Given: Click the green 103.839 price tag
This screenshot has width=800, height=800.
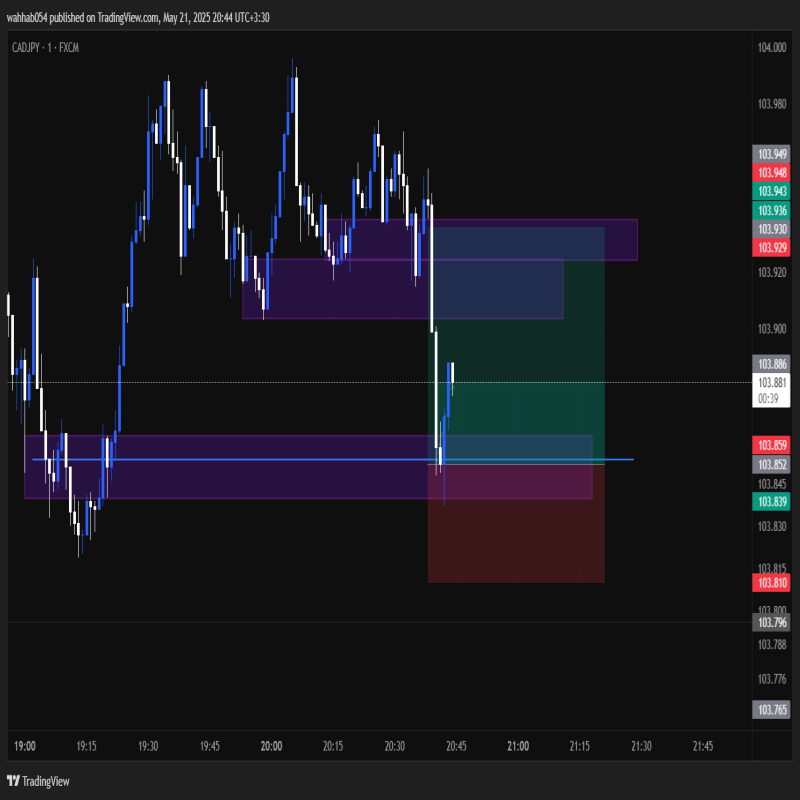Looking at the screenshot, I should [x=771, y=502].
